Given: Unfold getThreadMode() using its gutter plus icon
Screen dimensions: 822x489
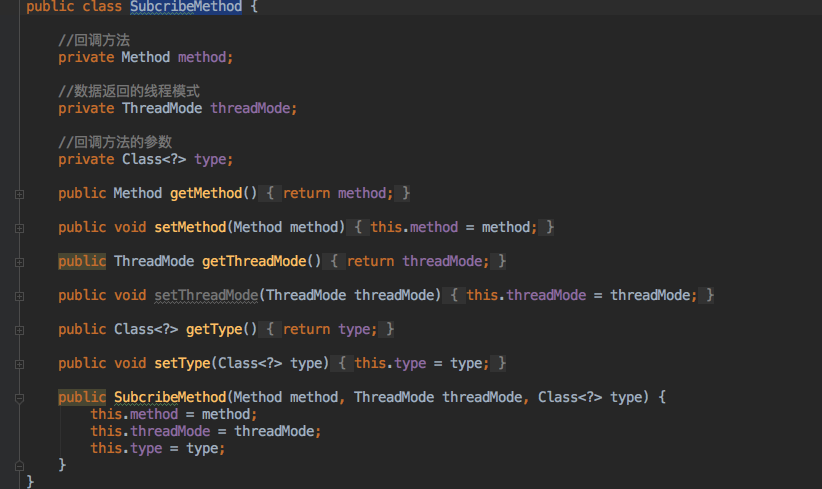Looking at the screenshot, I should pyautogui.click(x=19, y=263).
